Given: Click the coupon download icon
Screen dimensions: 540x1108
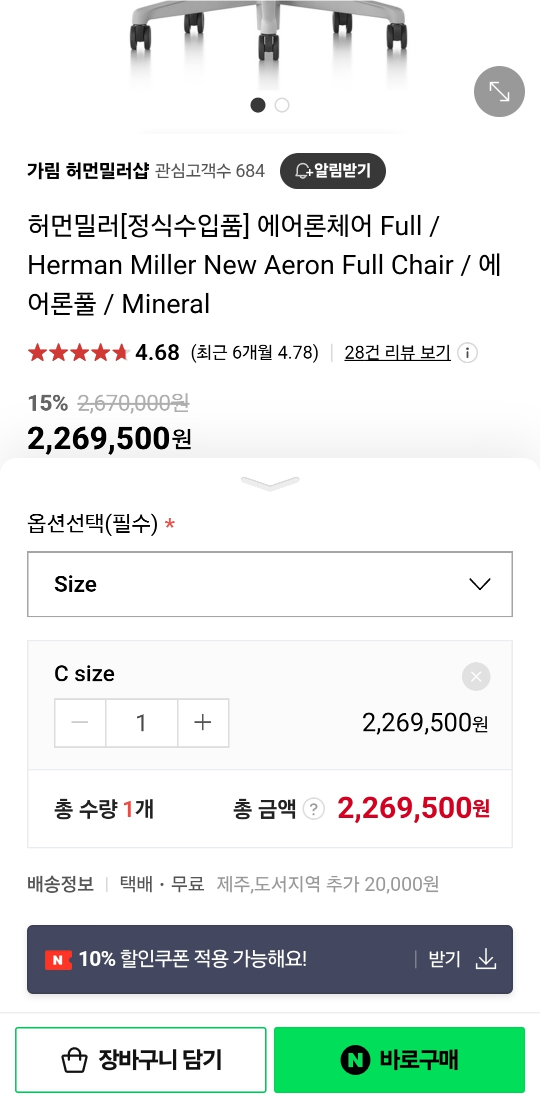Looking at the screenshot, I should (x=486, y=960).
